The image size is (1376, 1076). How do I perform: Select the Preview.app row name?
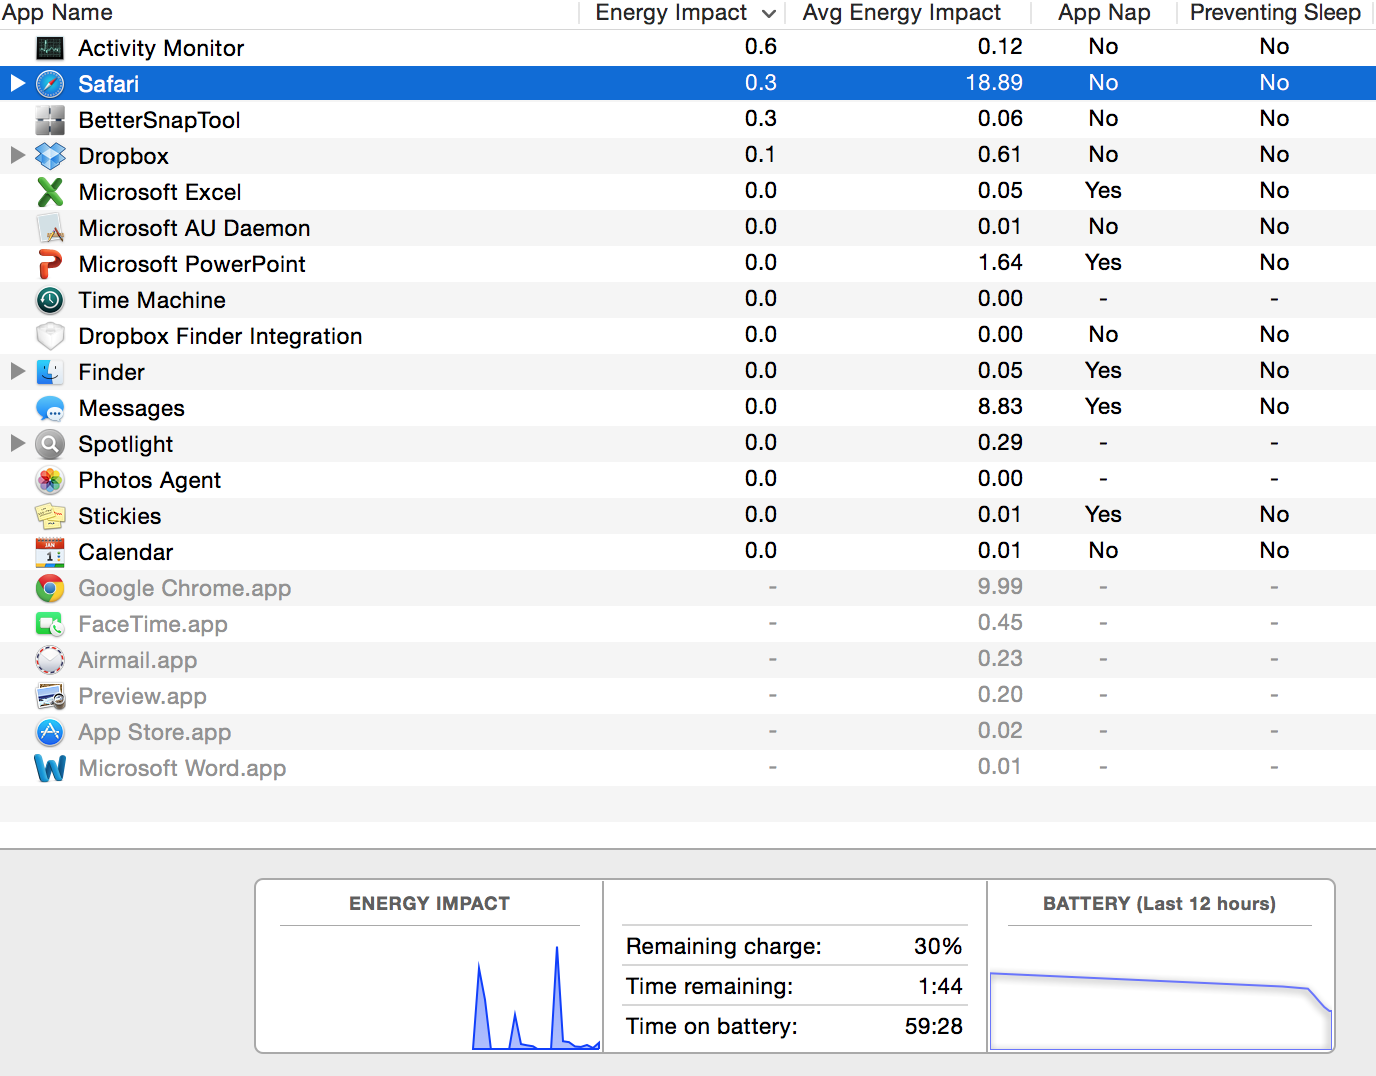pyautogui.click(x=142, y=696)
